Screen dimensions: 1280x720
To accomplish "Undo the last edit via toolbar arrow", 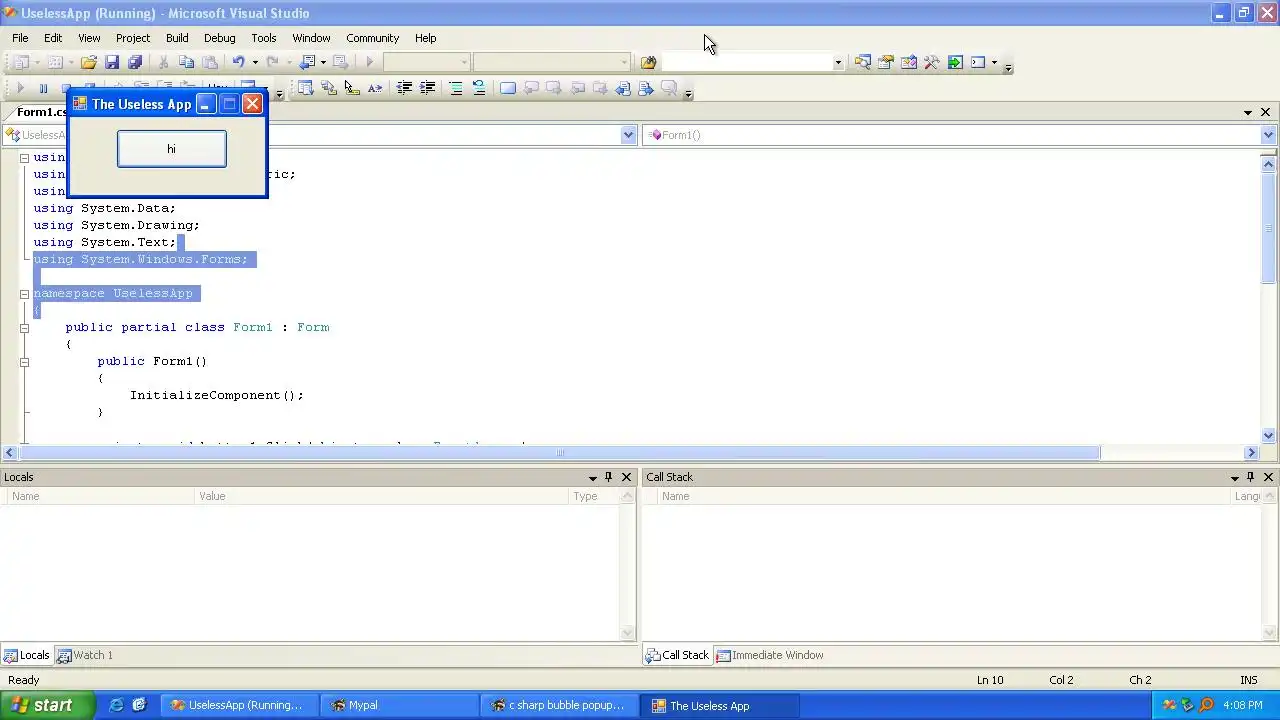I will coord(238,62).
